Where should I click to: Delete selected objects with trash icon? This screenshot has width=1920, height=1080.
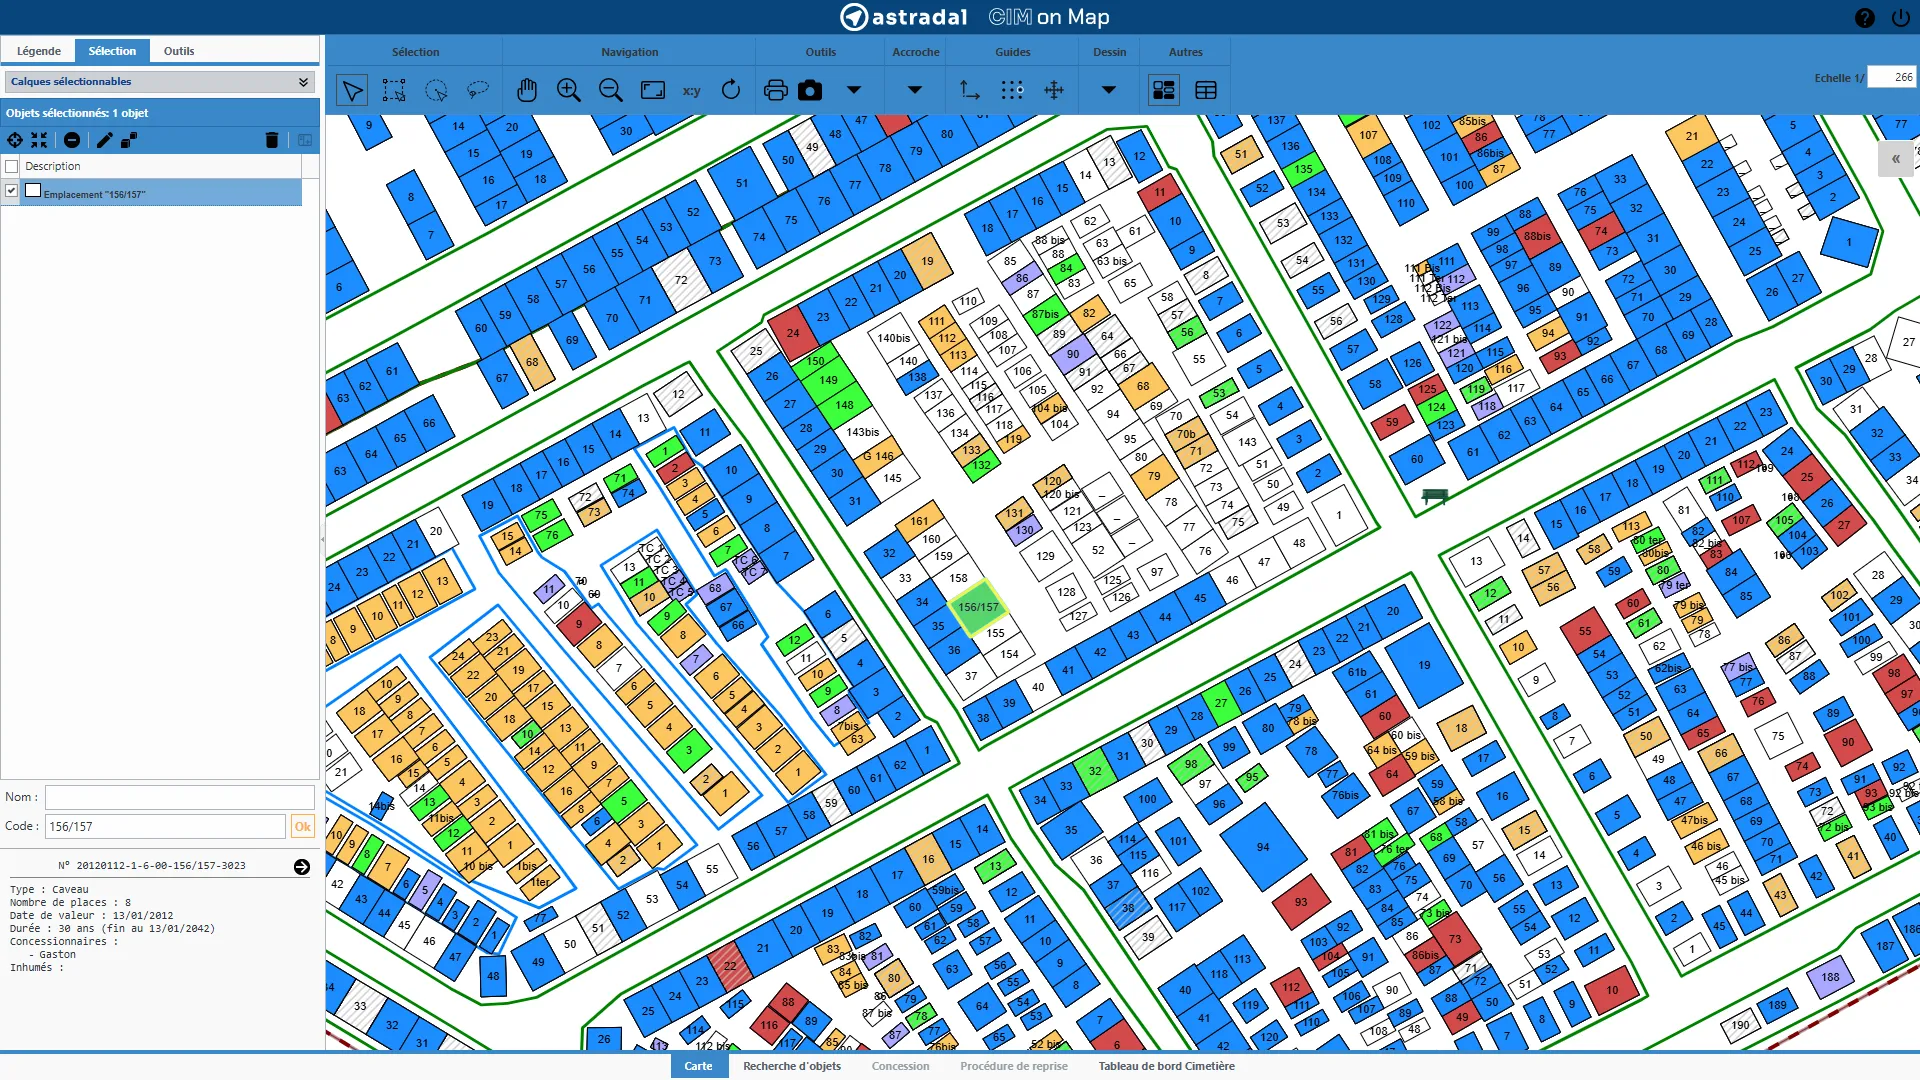(271, 140)
